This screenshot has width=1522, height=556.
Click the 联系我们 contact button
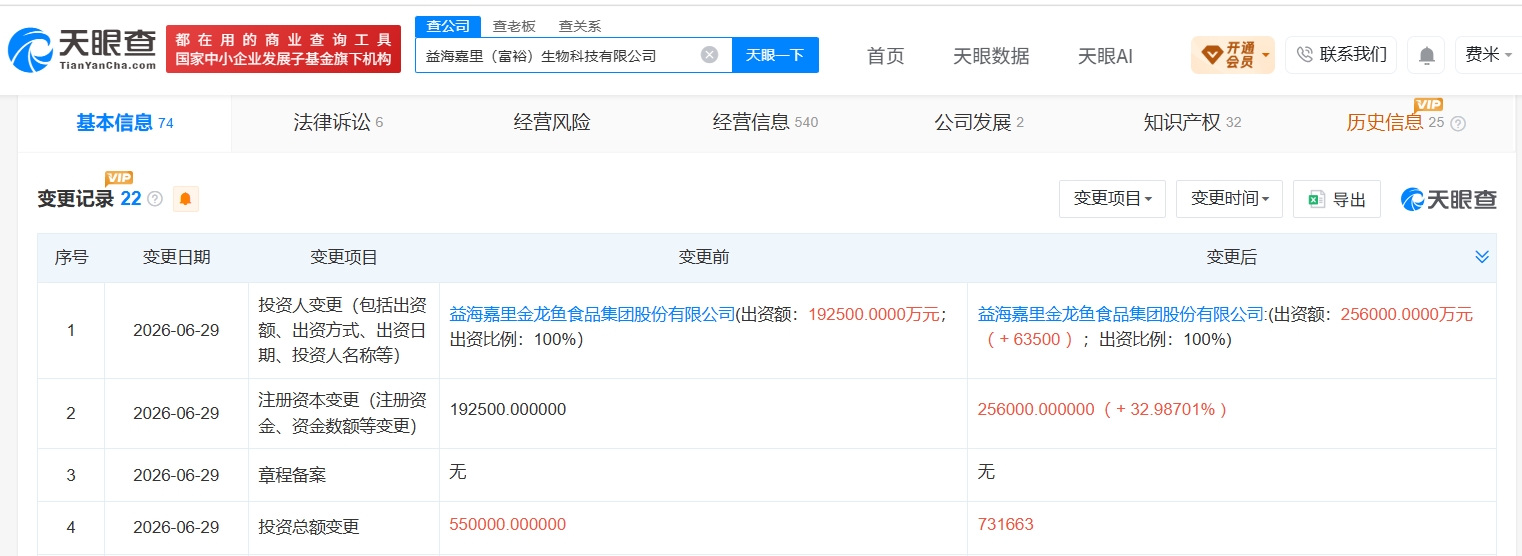[1341, 55]
